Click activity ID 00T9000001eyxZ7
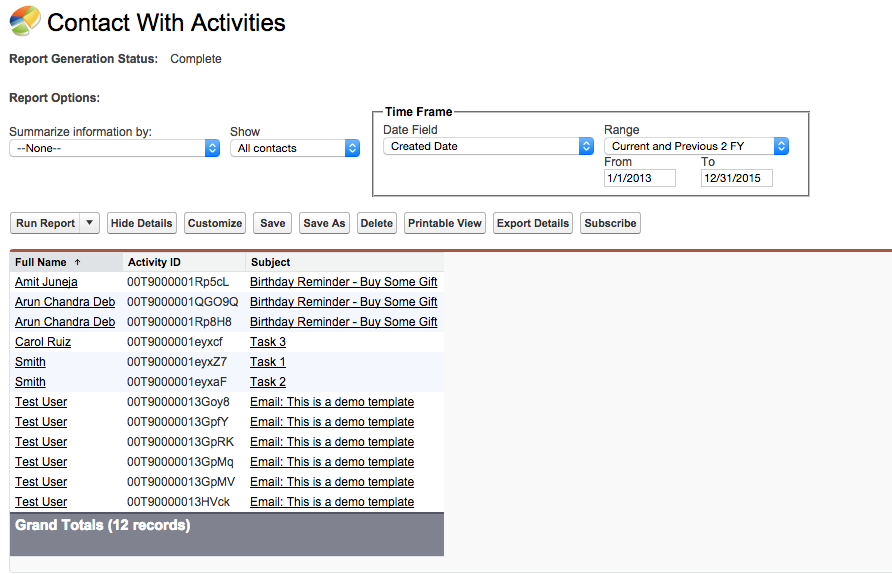Screen dimensions: 892x574 point(177,362)
